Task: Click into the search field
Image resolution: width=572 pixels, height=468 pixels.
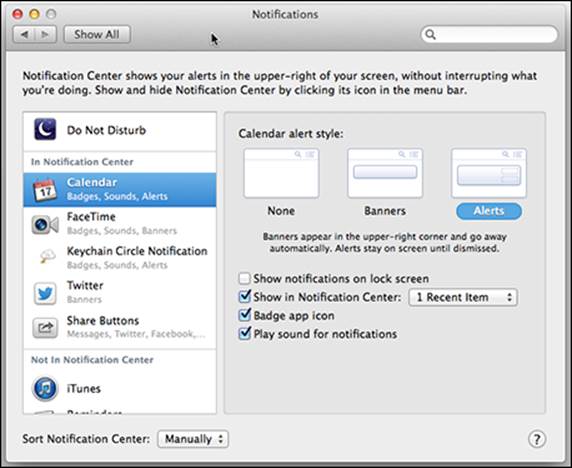Action: (490, 35)
